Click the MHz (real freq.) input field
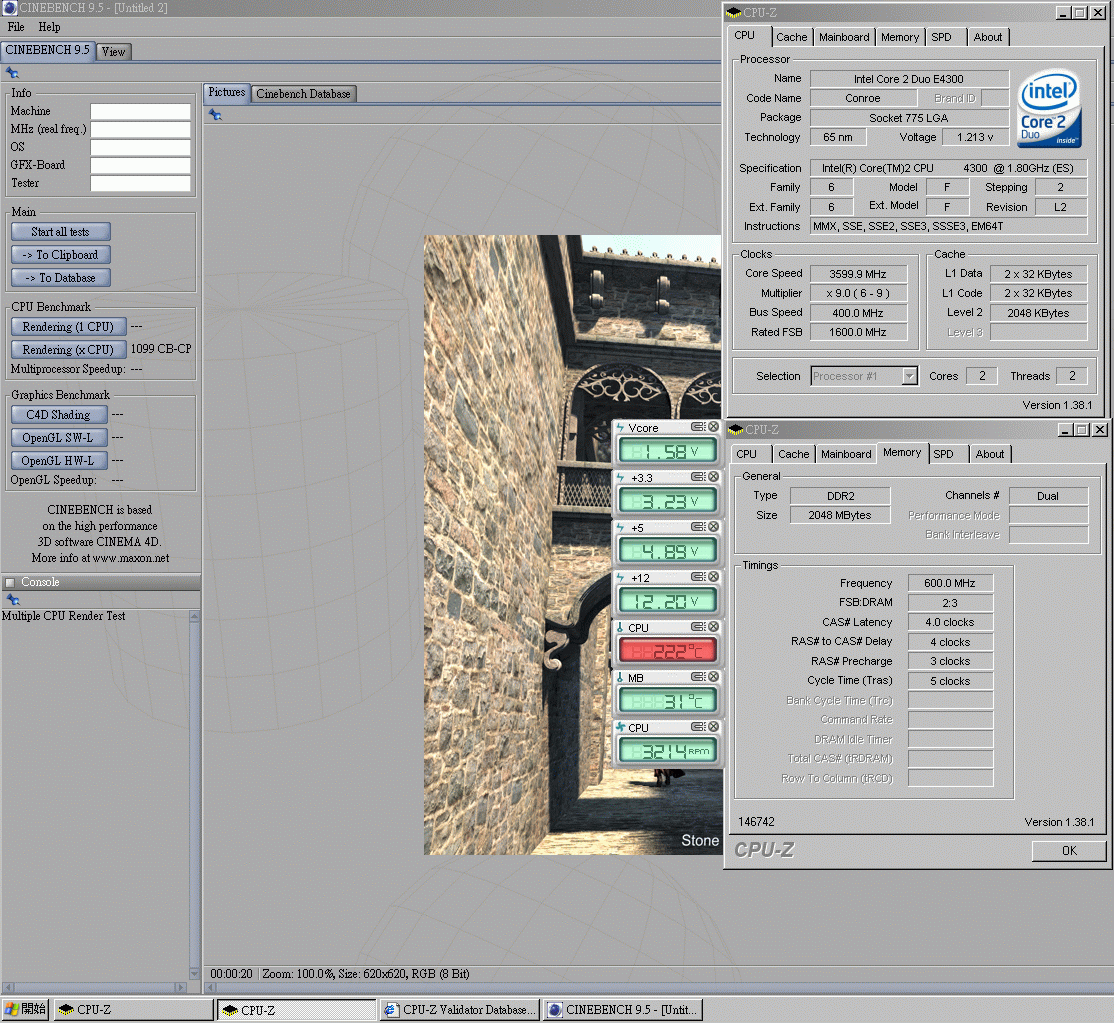 [141, 129]
